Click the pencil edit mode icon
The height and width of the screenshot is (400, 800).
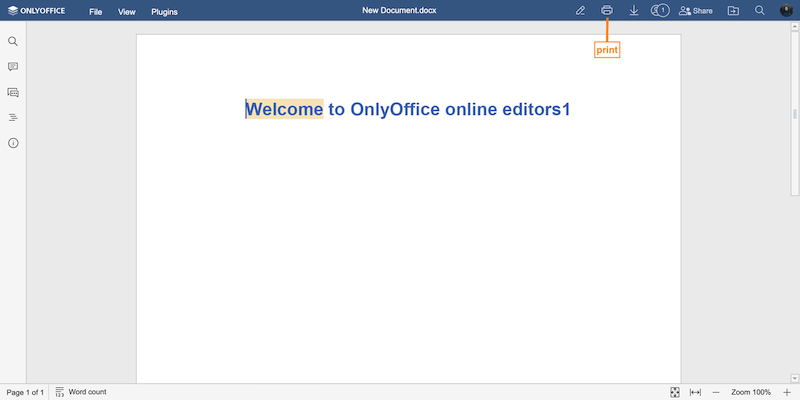tap(580, 11)
